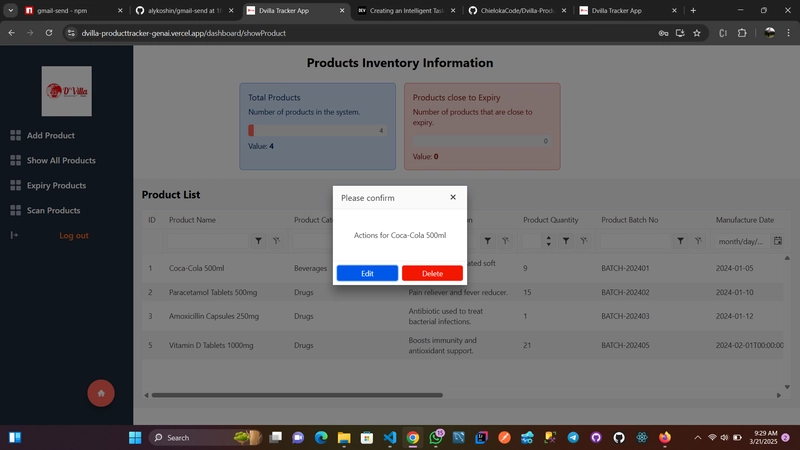Switch to alykoshin/gmail-send GitHub tab
This screenshot has width=800, height=450.
click(x=185, y=10)
